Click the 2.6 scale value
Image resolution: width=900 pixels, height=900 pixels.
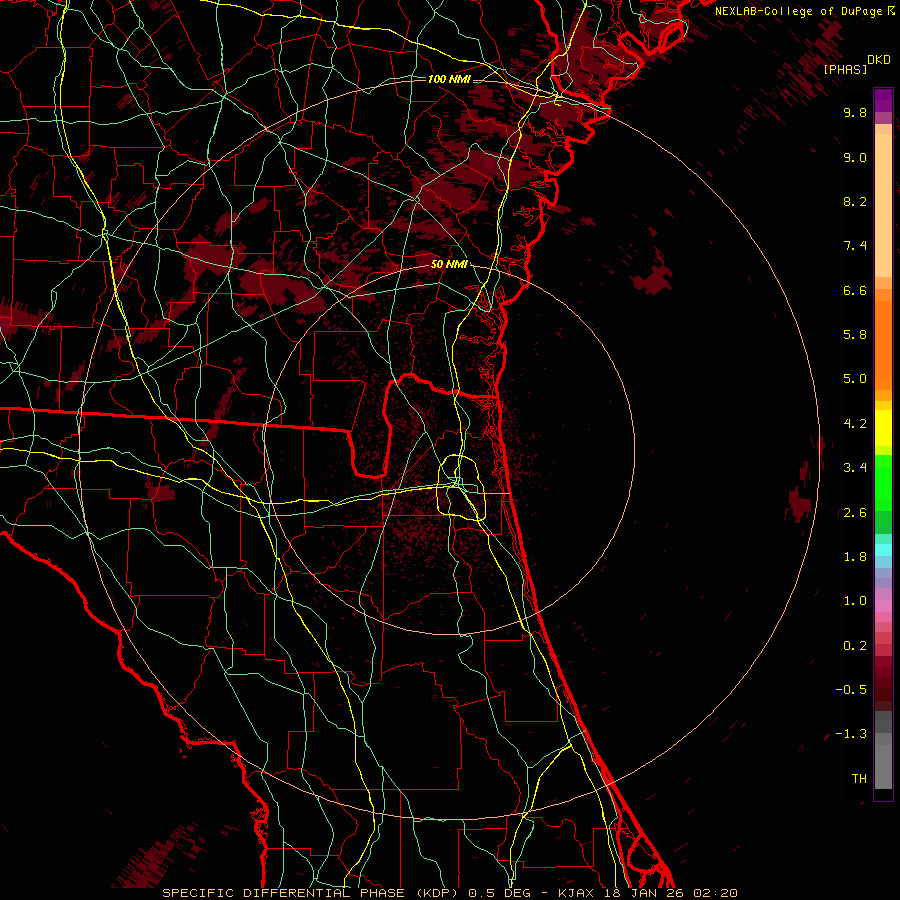pyautogui.click(x=855, y=513)
